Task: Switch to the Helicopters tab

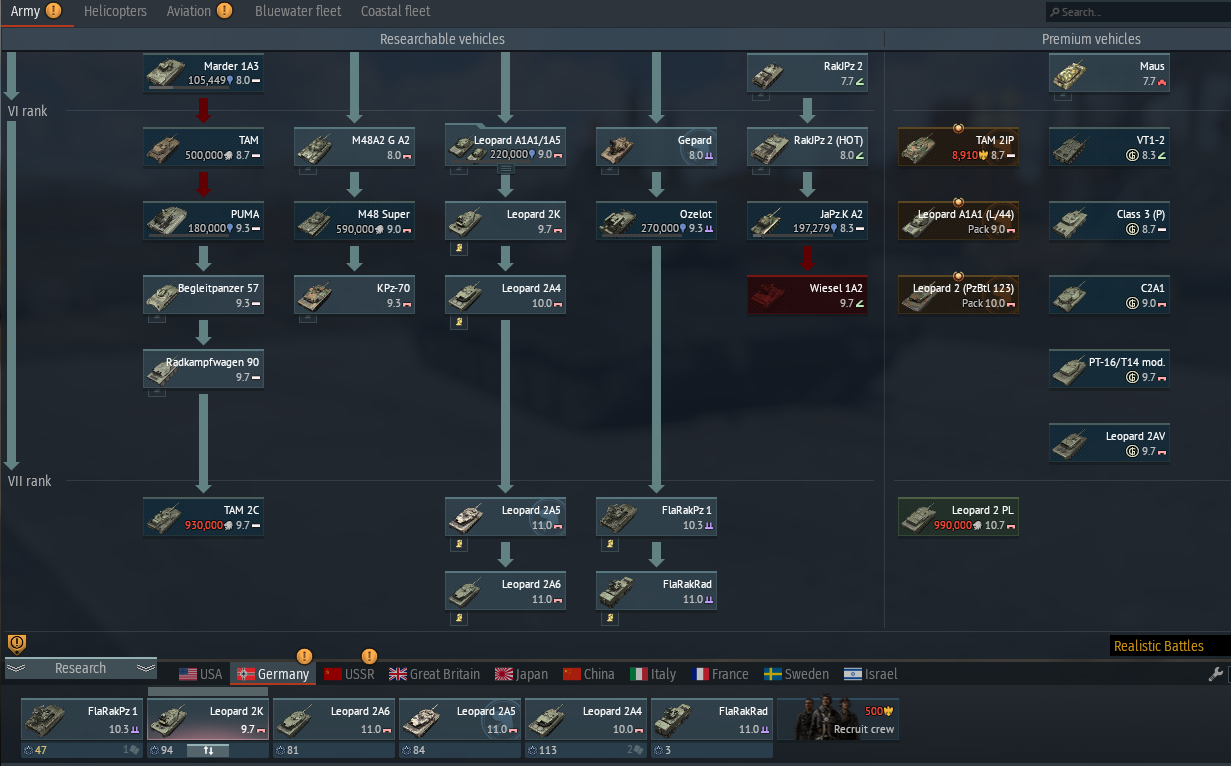Action: (x=115, y=12)
